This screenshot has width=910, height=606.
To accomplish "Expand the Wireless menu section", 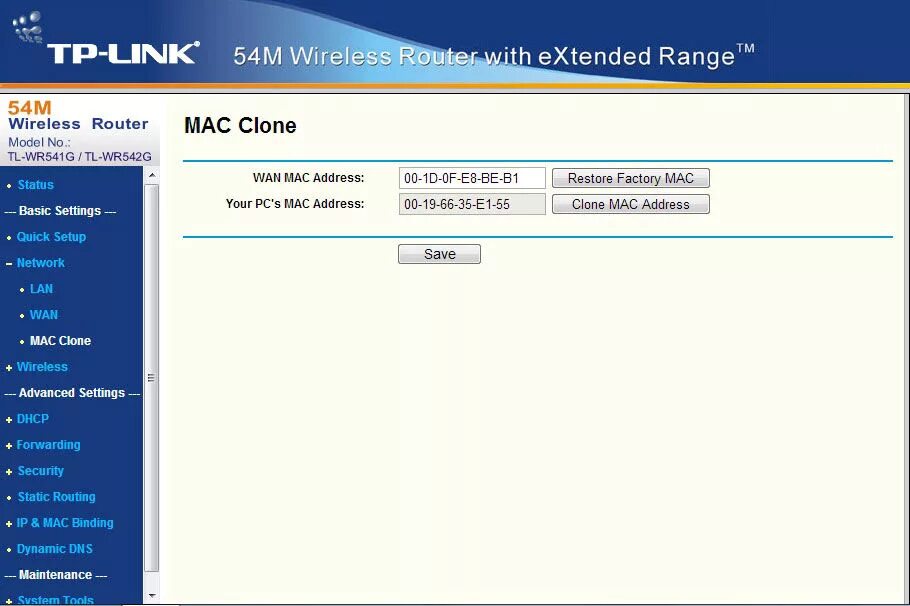I will (x=42, y=367).
